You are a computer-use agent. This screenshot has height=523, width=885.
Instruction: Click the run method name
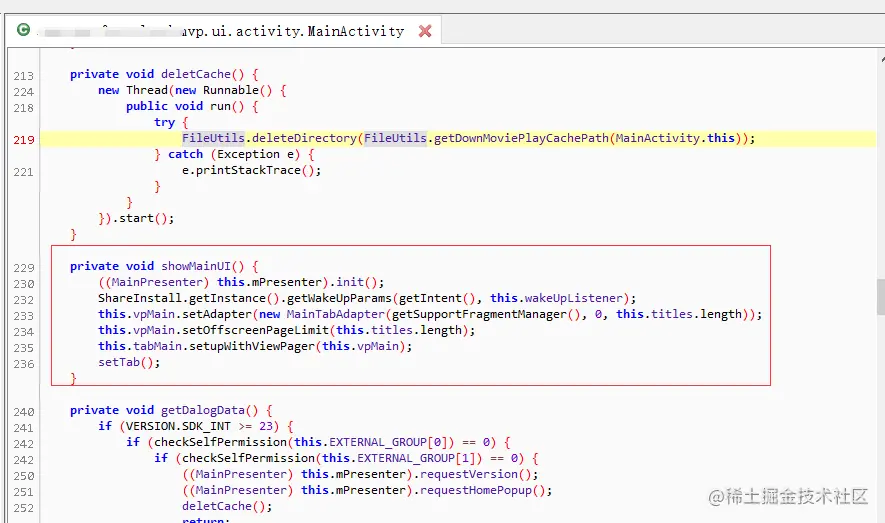tap(220, 106)
